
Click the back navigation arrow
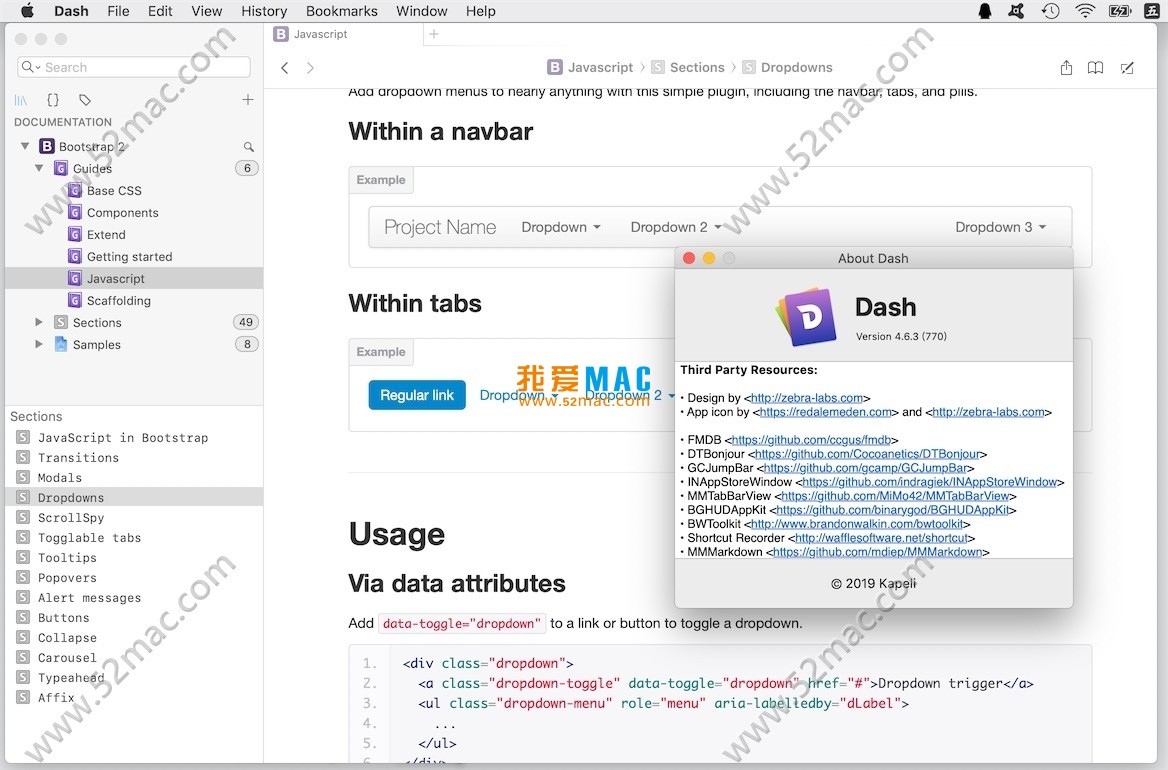coord(285,68)
